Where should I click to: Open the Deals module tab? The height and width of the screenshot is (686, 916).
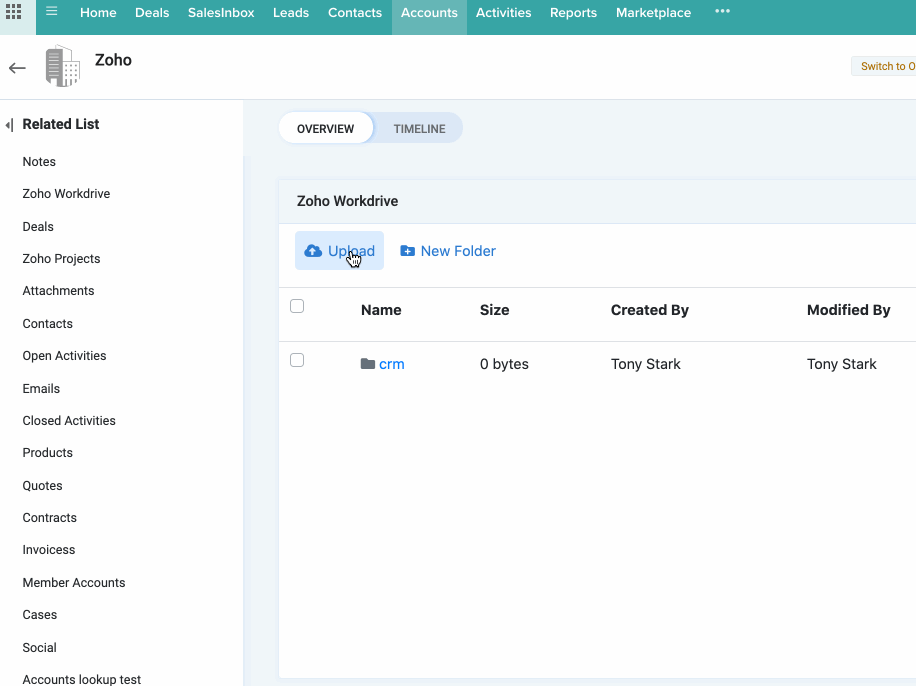[152, 13]
